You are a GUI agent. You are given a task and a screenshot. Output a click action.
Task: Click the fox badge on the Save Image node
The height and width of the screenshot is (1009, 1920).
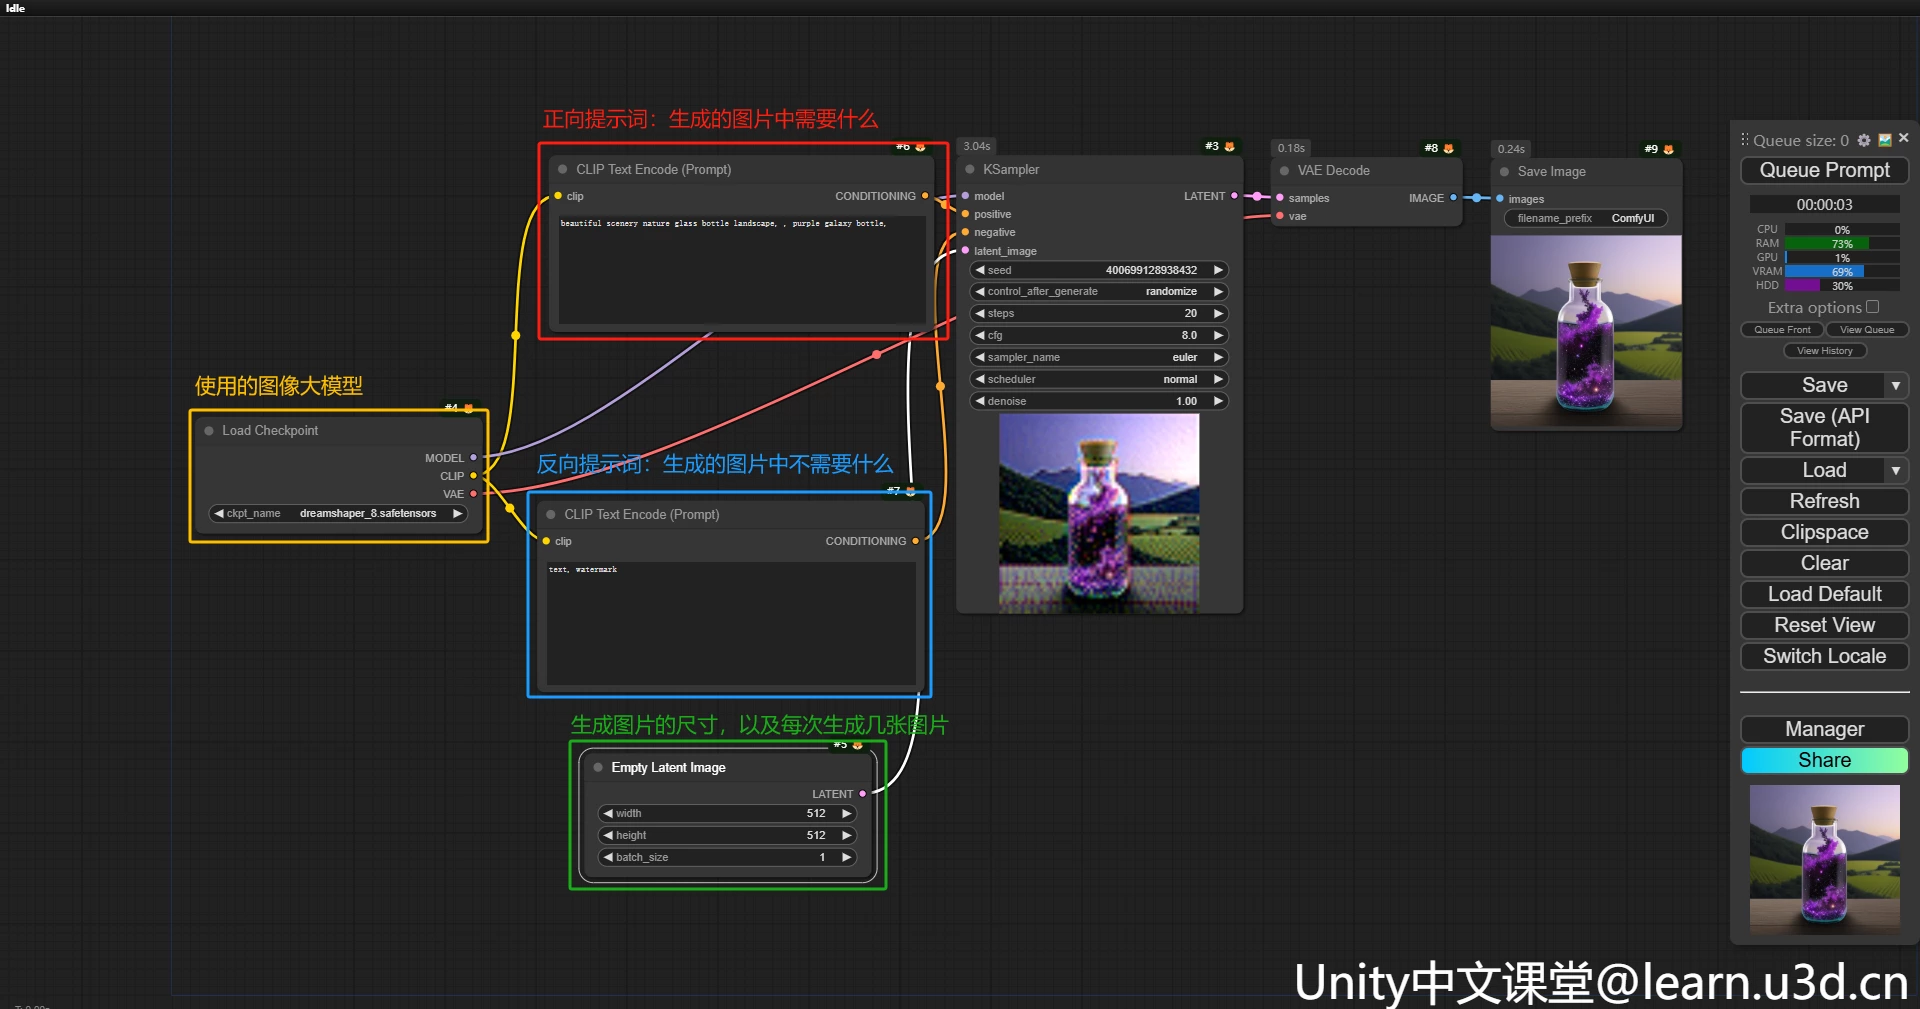(x=1668, y=149)
